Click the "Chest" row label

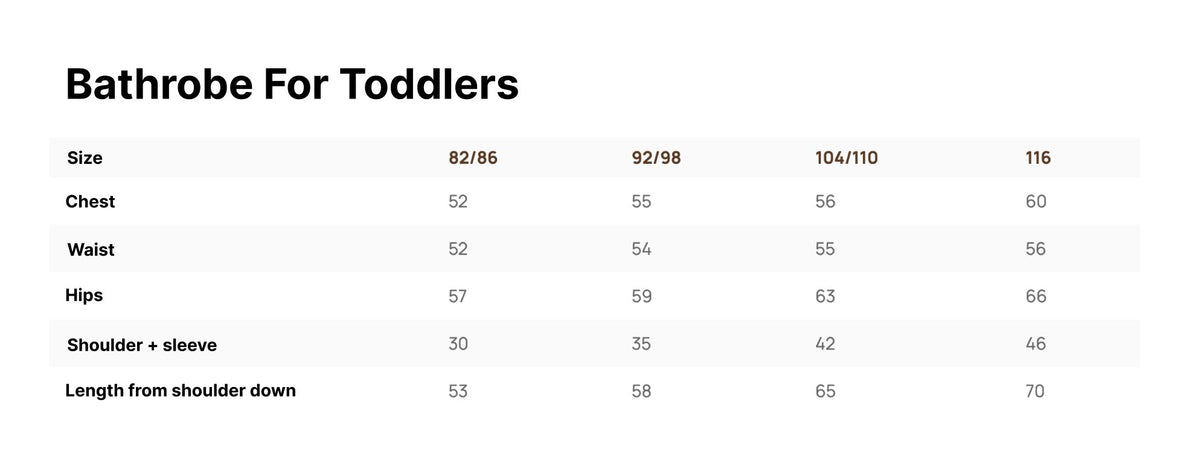coord(90,202)
